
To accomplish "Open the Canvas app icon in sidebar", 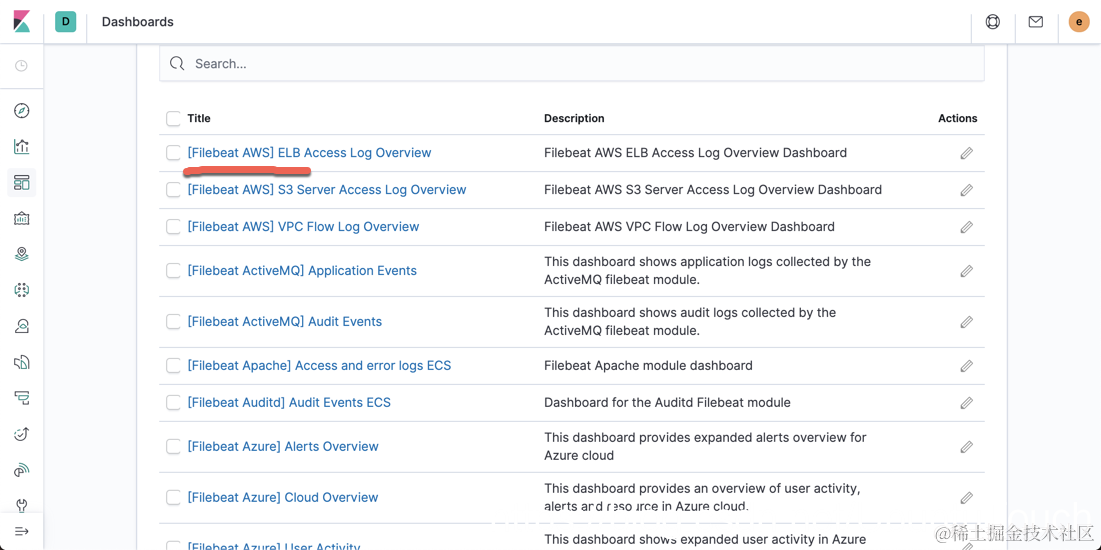I will 22,219.
